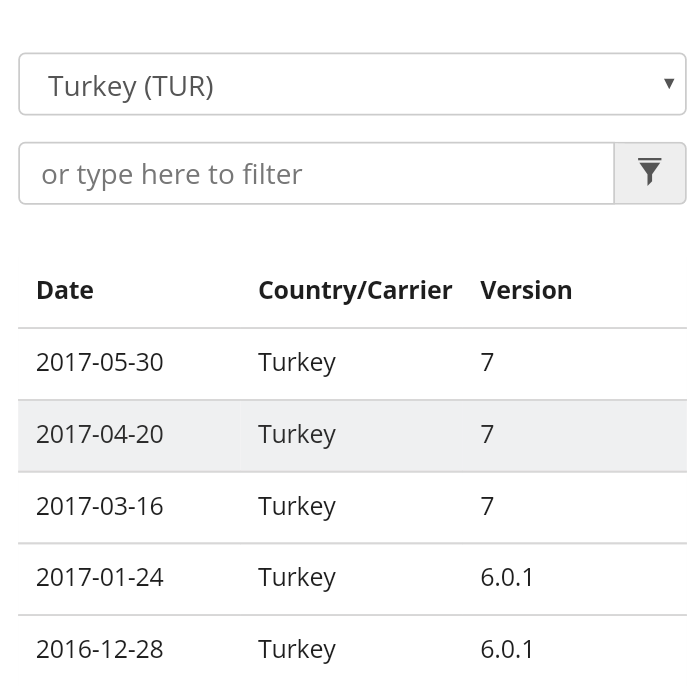This screenshot has height=686, width=699.
Task: Sort by the Date column header
Action: click(65, 290)
